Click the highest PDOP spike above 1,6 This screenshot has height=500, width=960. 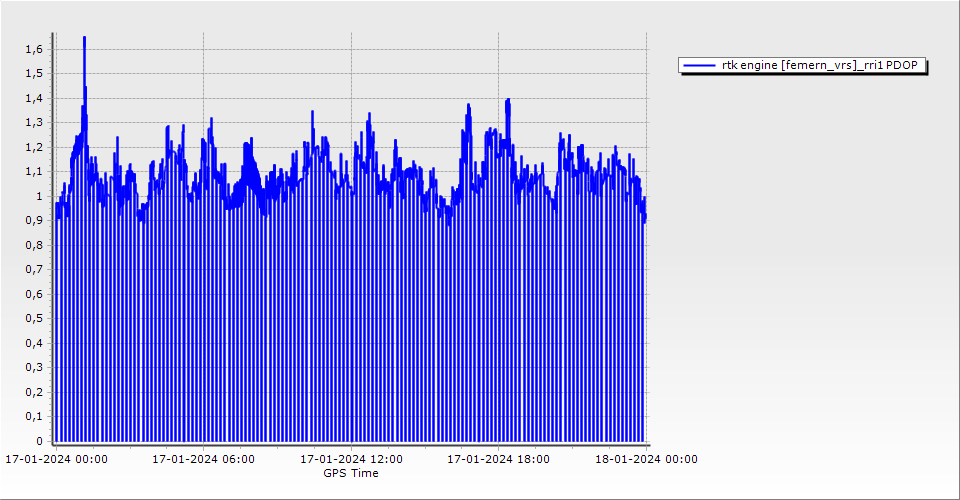click(84, 38)
